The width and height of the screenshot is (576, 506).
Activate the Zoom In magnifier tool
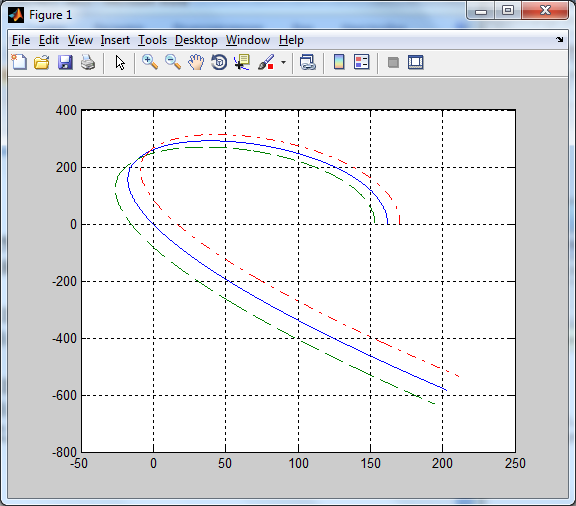(150, 62)
